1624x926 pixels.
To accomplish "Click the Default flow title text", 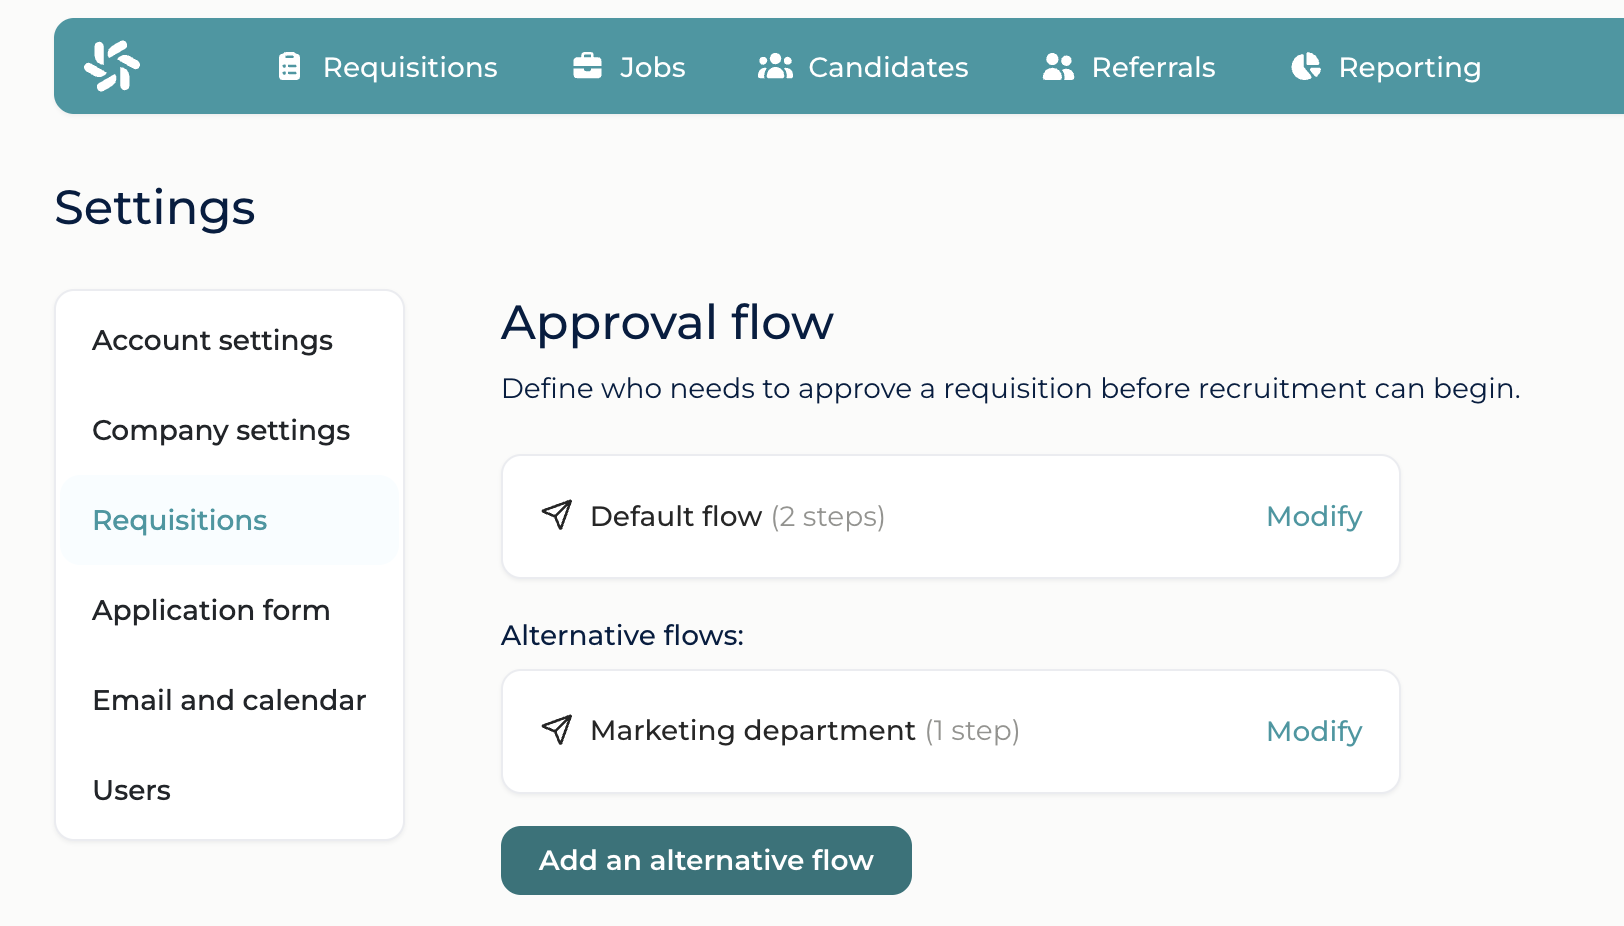I will pyautogui.click(x=676, y=516).
